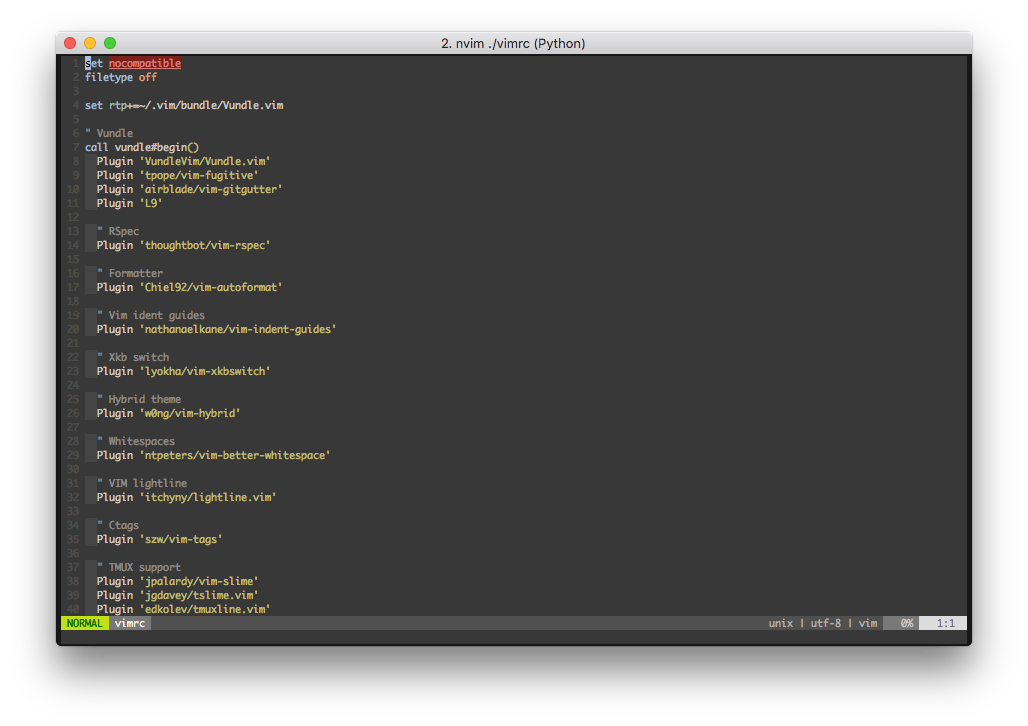Click 'filetype off' on line 2
The image size is (1028, 726).
121,77
